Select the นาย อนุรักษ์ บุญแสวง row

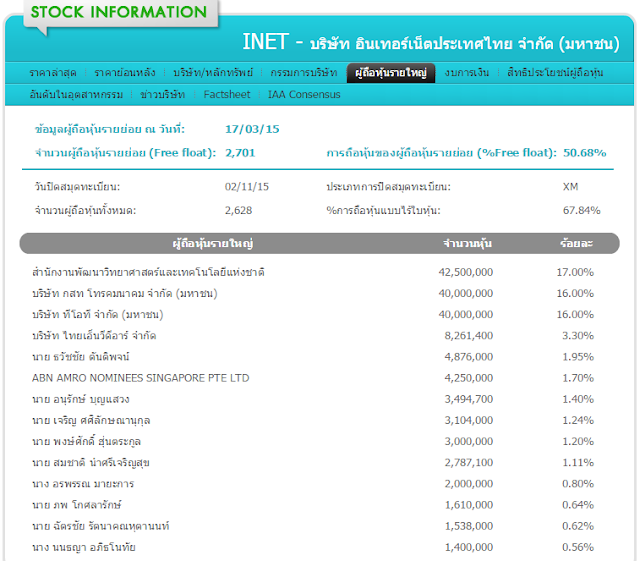coord(313,399)
